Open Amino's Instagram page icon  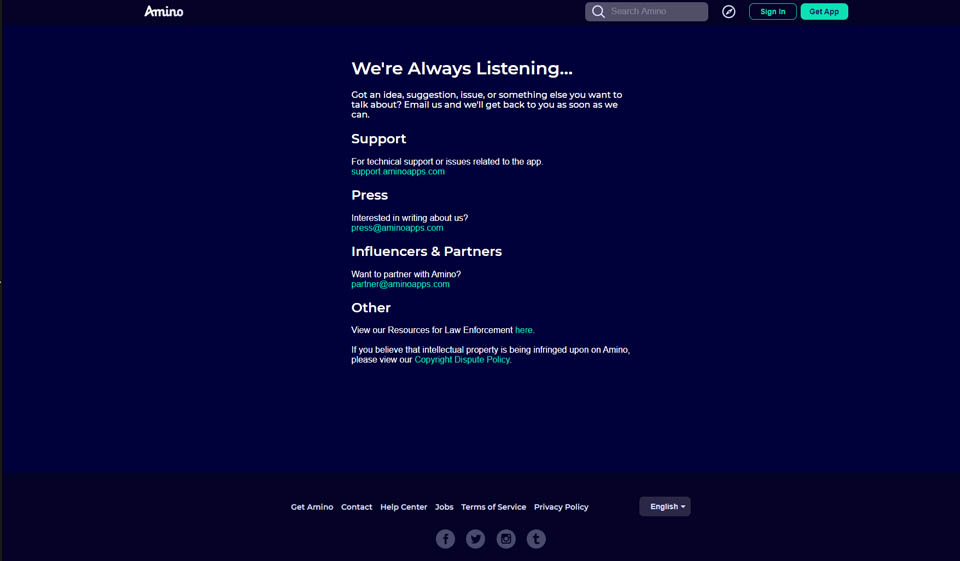click(506, 539)
